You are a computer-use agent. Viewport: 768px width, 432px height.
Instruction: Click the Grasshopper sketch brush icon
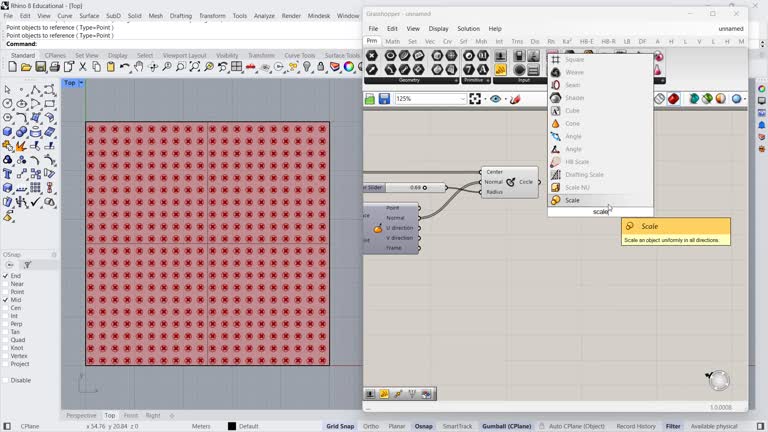[x=516, y=99]
